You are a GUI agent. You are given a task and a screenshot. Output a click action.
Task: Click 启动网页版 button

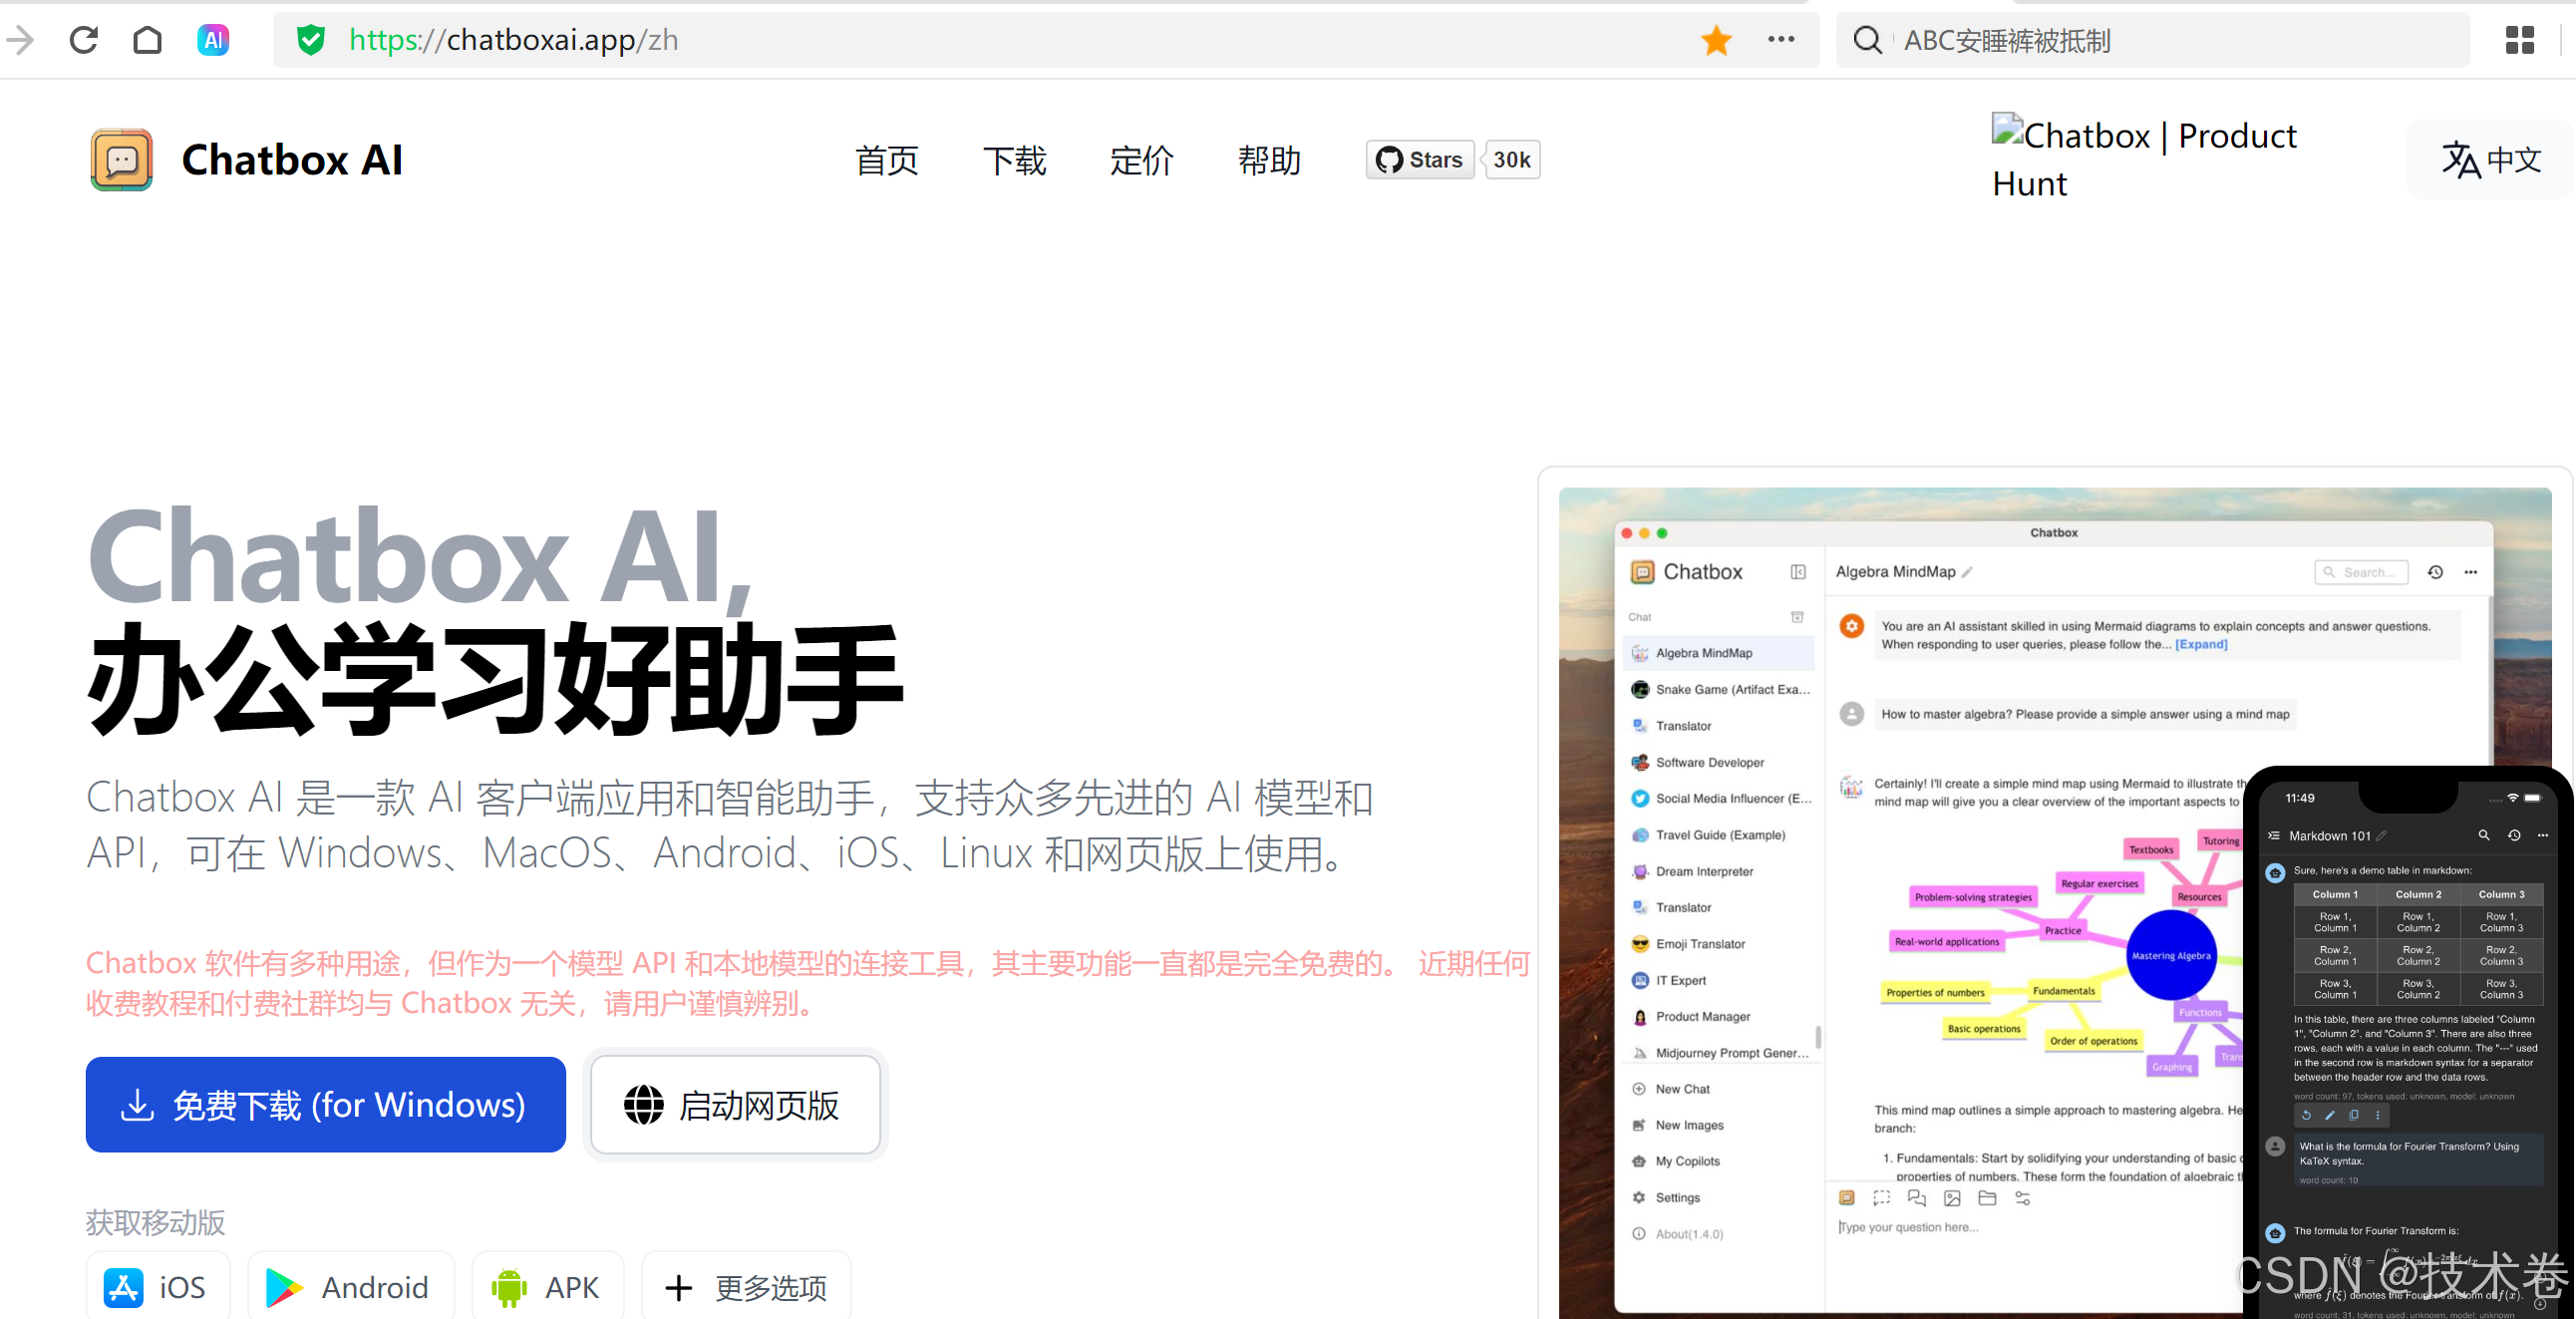coord(736,1105)
